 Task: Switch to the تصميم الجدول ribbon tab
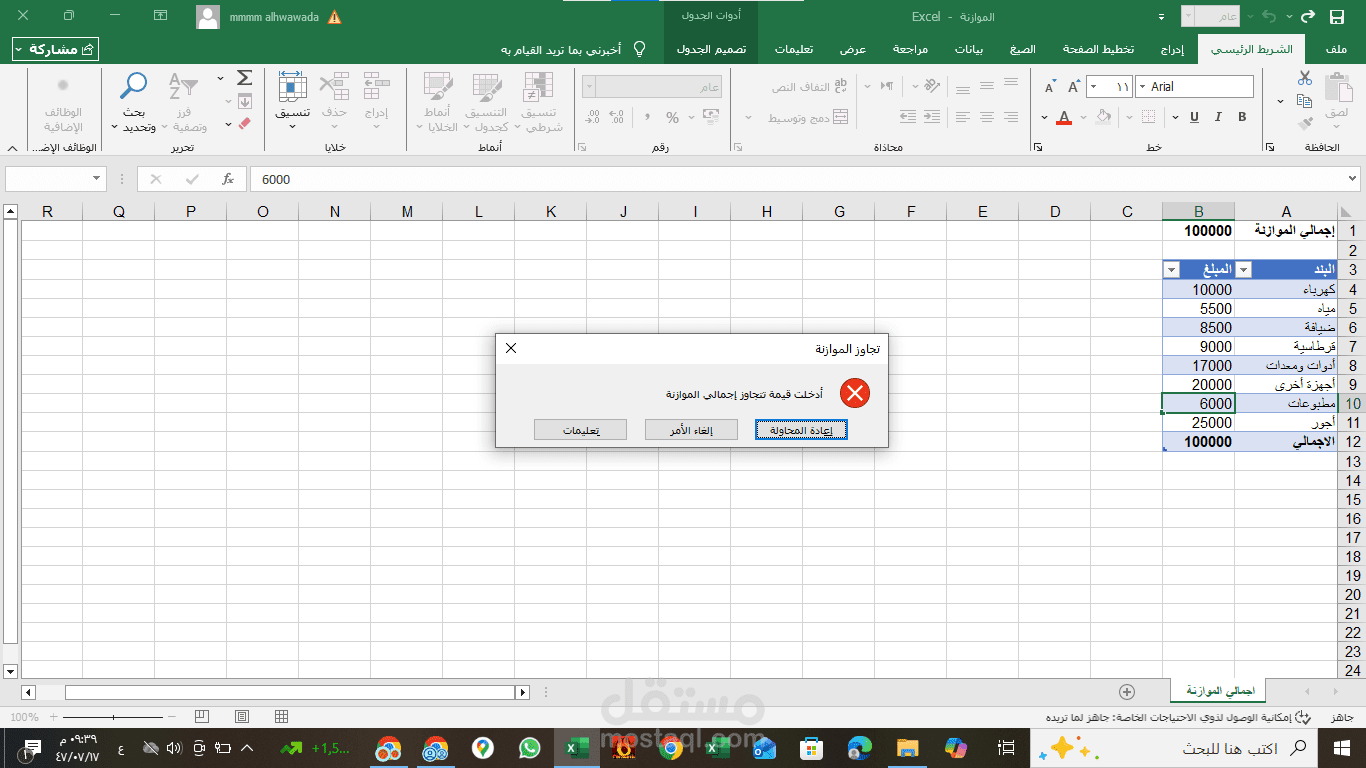(711, 48)
